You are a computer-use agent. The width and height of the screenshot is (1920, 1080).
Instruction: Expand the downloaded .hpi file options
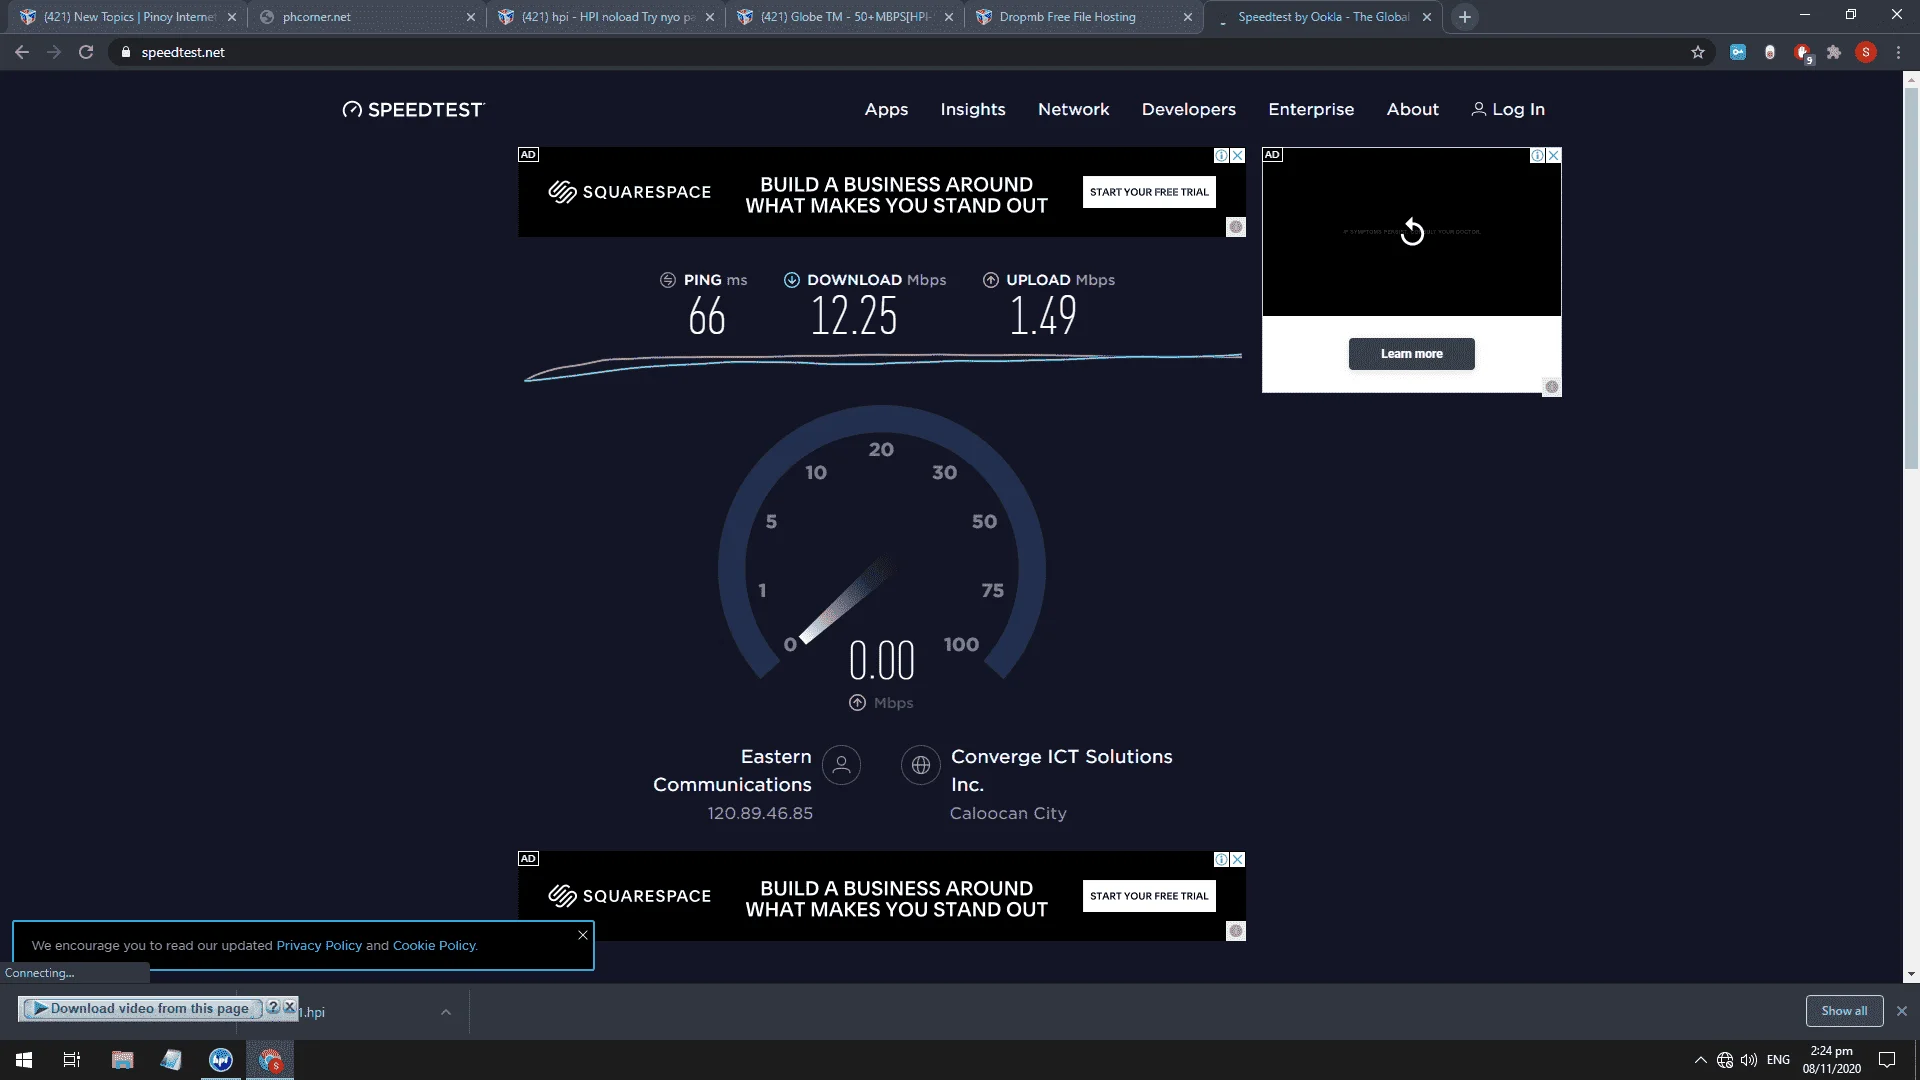446,1012
